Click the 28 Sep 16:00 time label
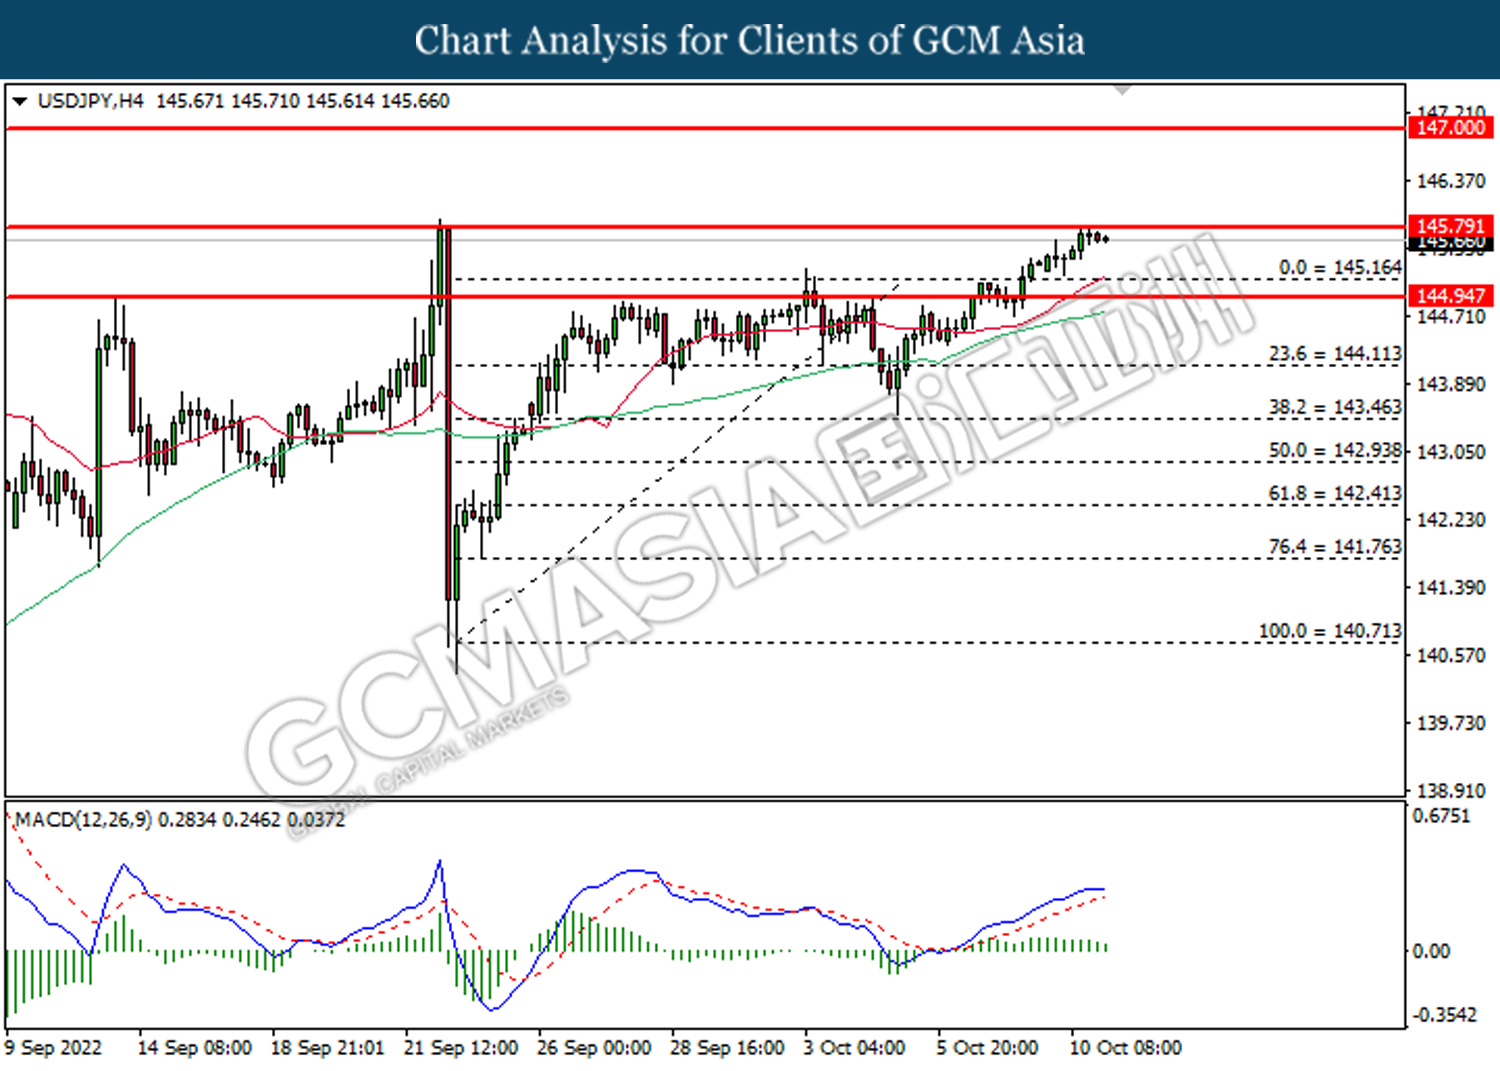 (727, 1048)
